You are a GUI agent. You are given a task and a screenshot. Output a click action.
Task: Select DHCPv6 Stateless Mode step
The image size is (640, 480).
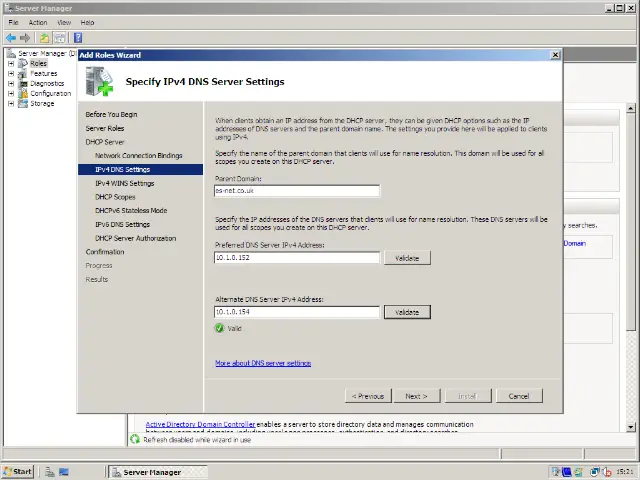click(x=131, y=211)
